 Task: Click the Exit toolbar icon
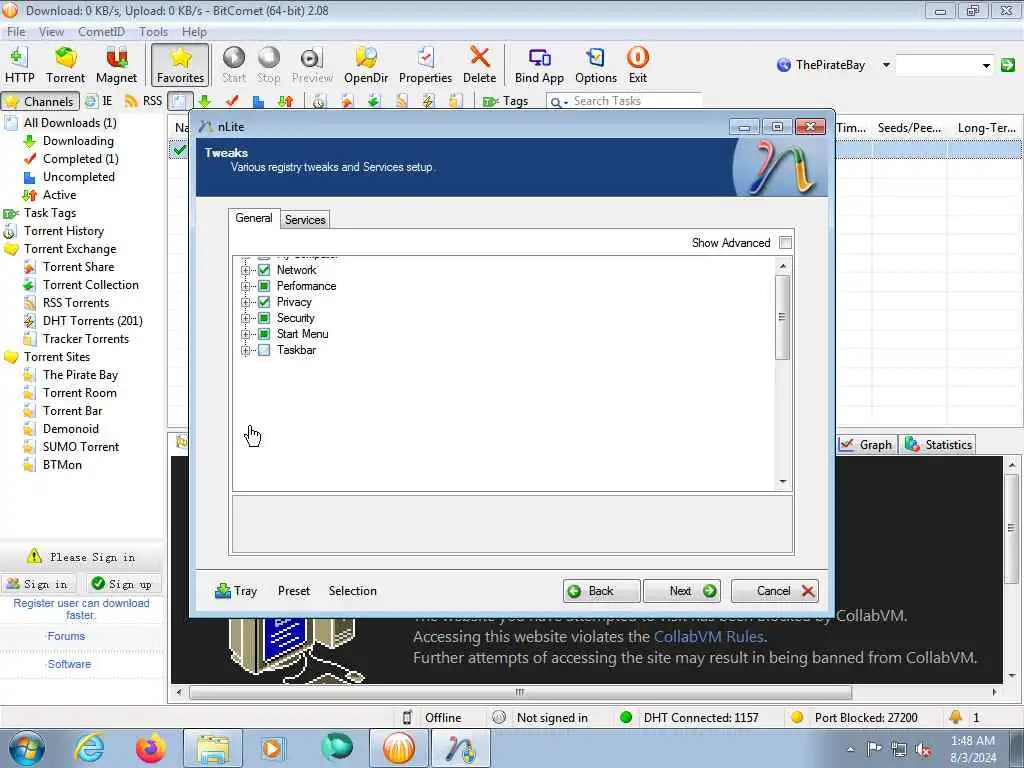(637, 65)
